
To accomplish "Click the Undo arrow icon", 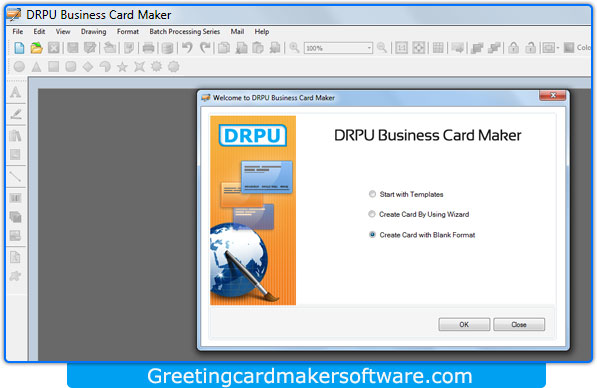I will [x=187, y=48].
